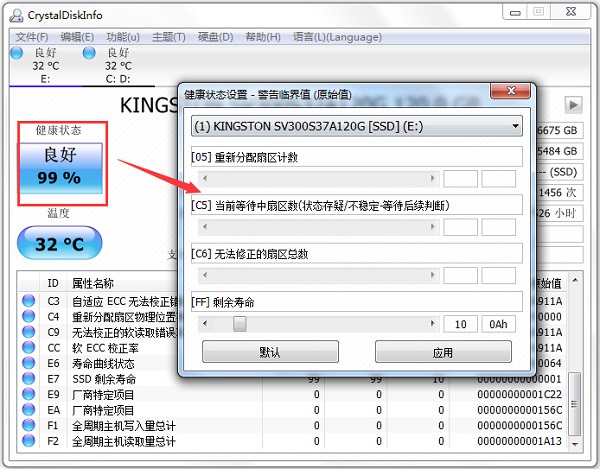
Task: Open the 主题(T) menu
Action: click(x=169, y=37)
